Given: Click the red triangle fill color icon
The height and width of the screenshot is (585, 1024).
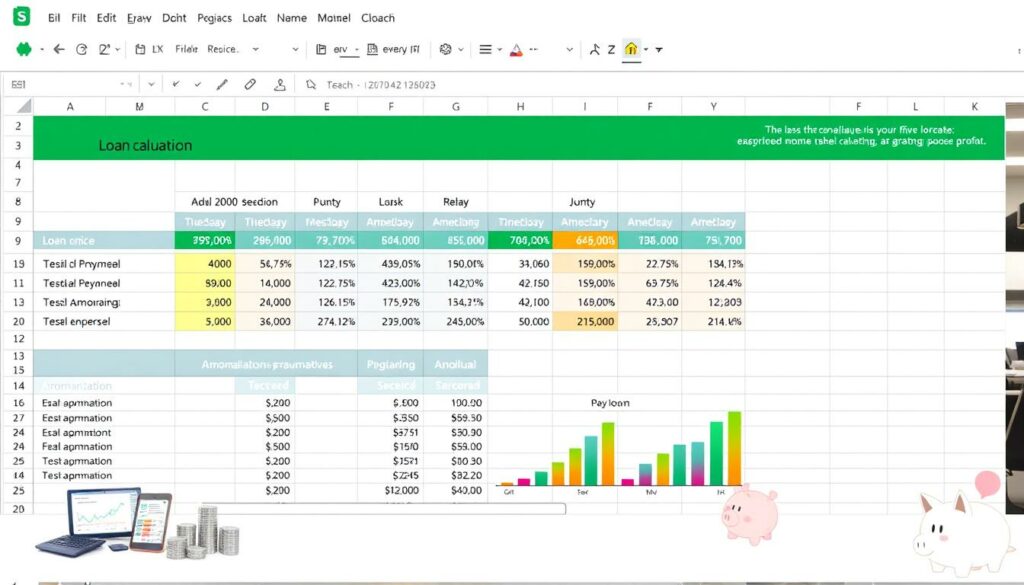Looking at the screenshot, I should pos(516,50).
